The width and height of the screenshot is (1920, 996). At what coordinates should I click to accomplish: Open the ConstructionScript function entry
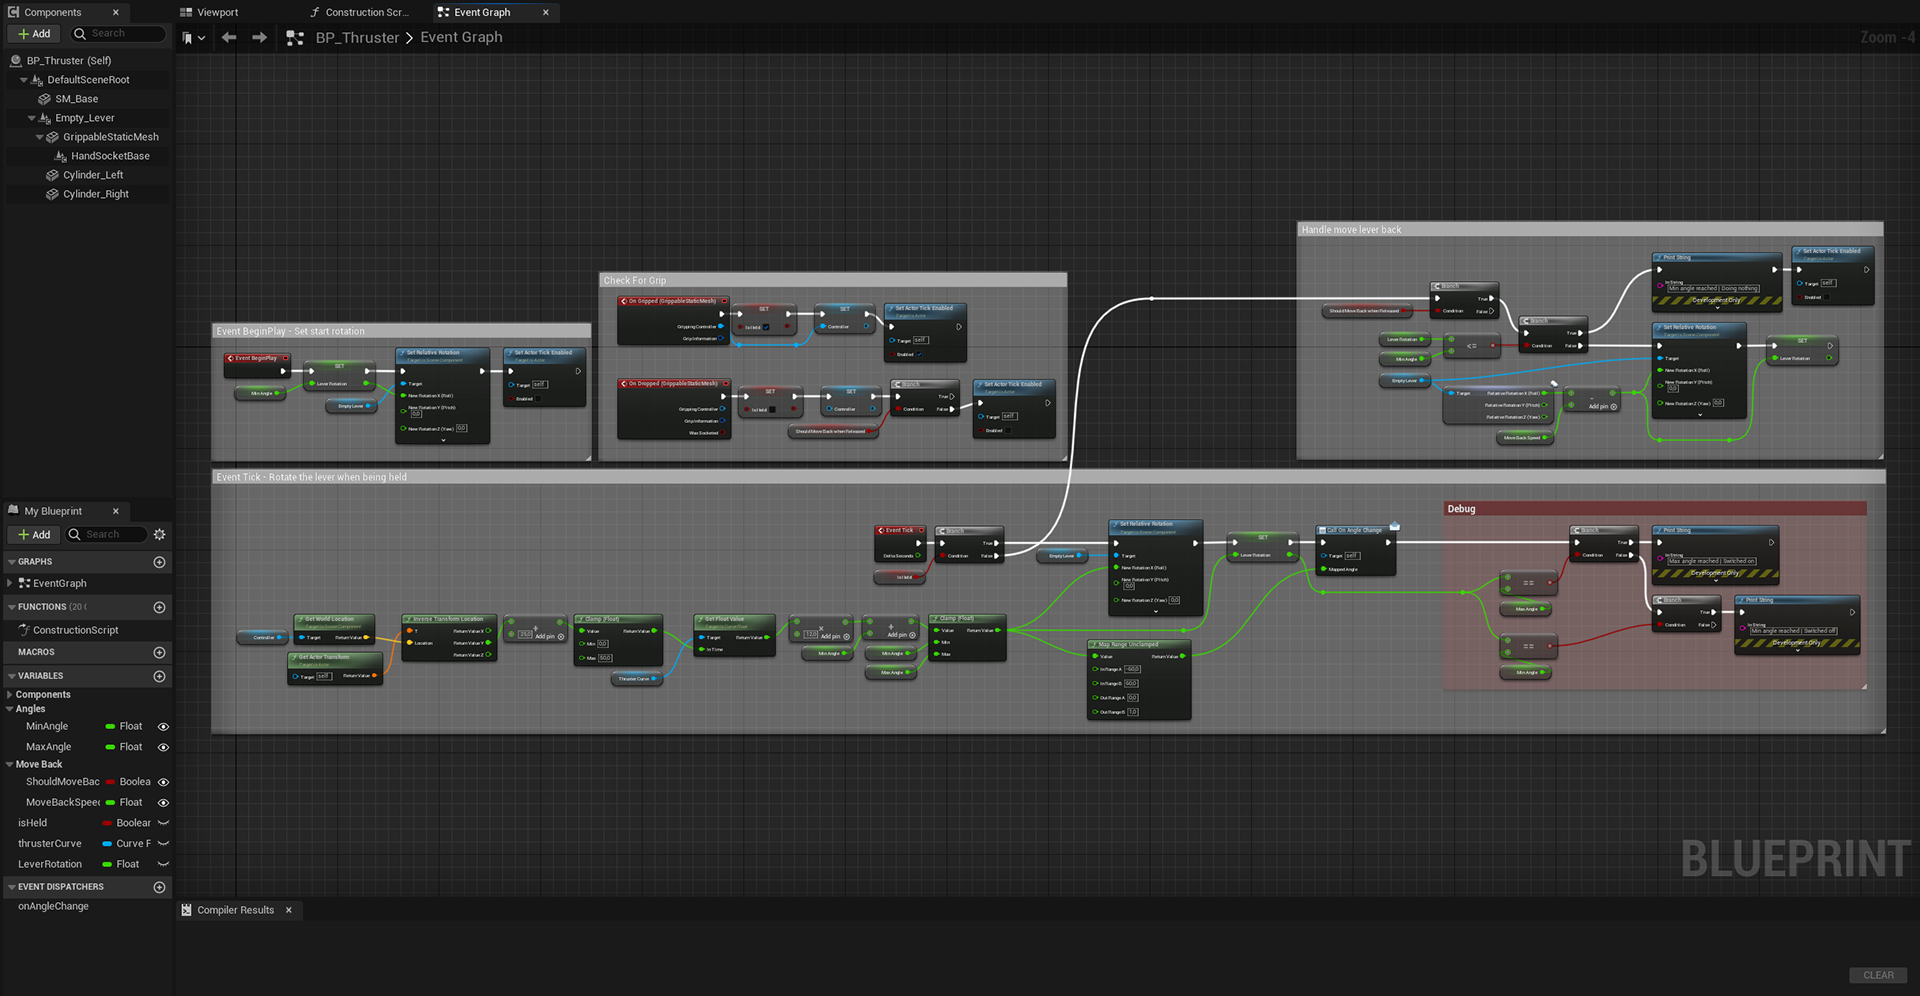pyautogui.click(x=75, y=630)
